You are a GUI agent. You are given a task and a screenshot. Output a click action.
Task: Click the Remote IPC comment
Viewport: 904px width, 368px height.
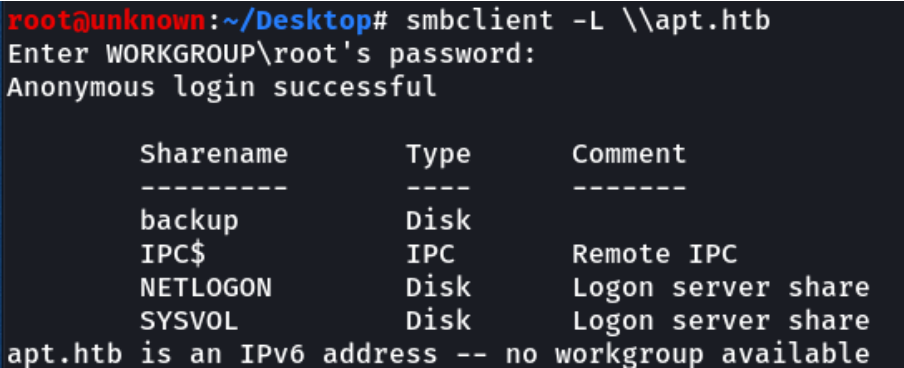pos(654,254)
